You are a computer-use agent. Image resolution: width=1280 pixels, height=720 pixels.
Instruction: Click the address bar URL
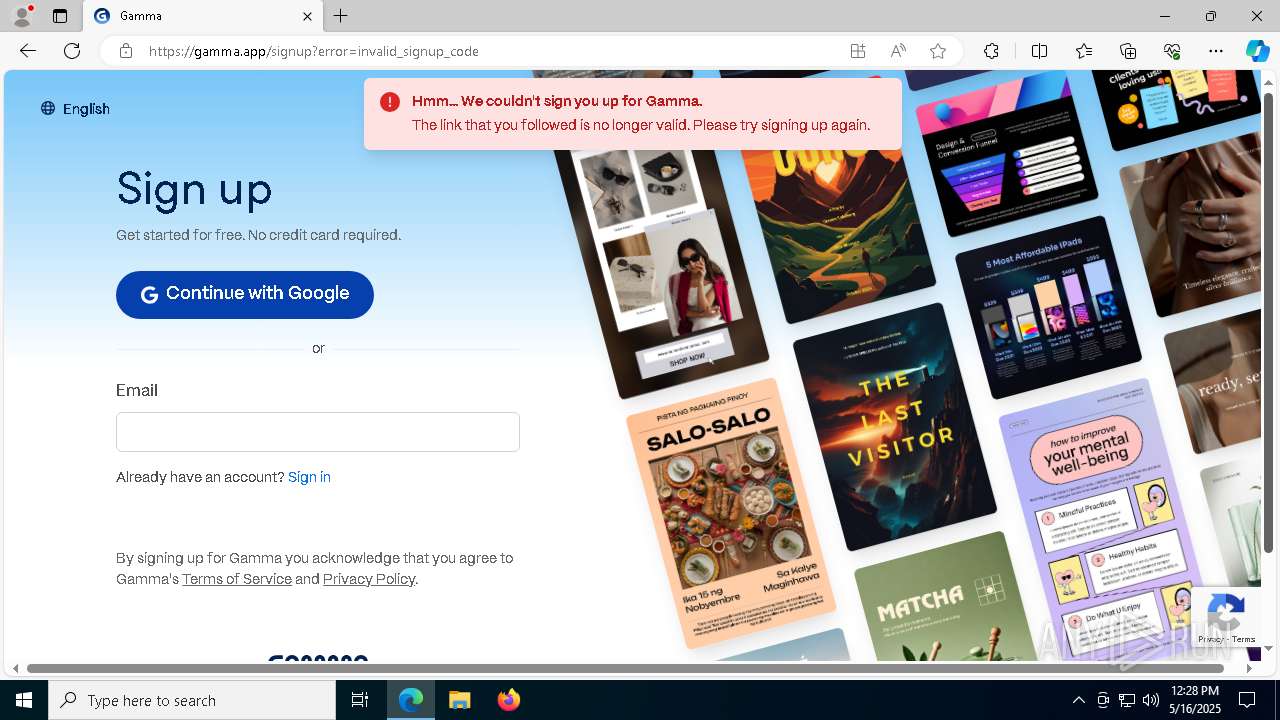(314, 51)
